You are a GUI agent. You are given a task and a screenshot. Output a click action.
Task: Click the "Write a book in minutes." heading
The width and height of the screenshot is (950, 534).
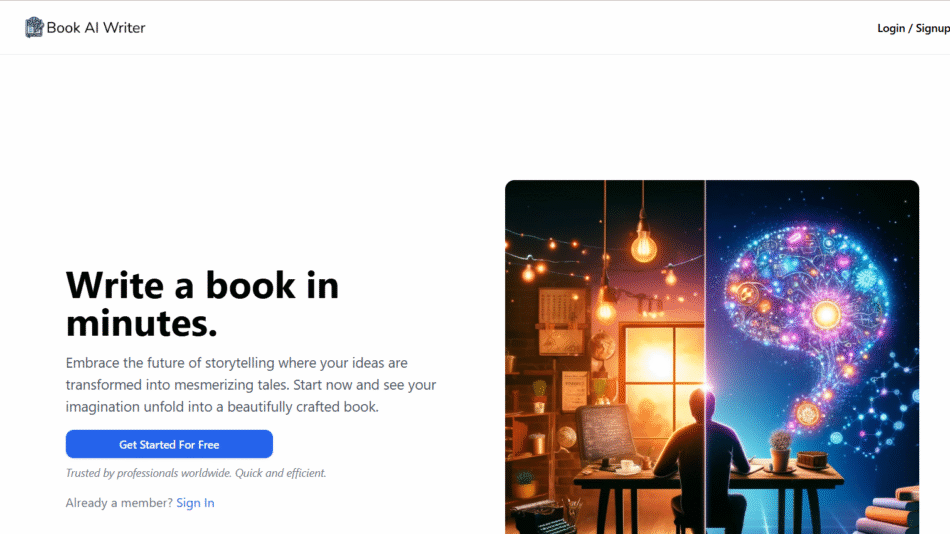(x=202, y=304)
